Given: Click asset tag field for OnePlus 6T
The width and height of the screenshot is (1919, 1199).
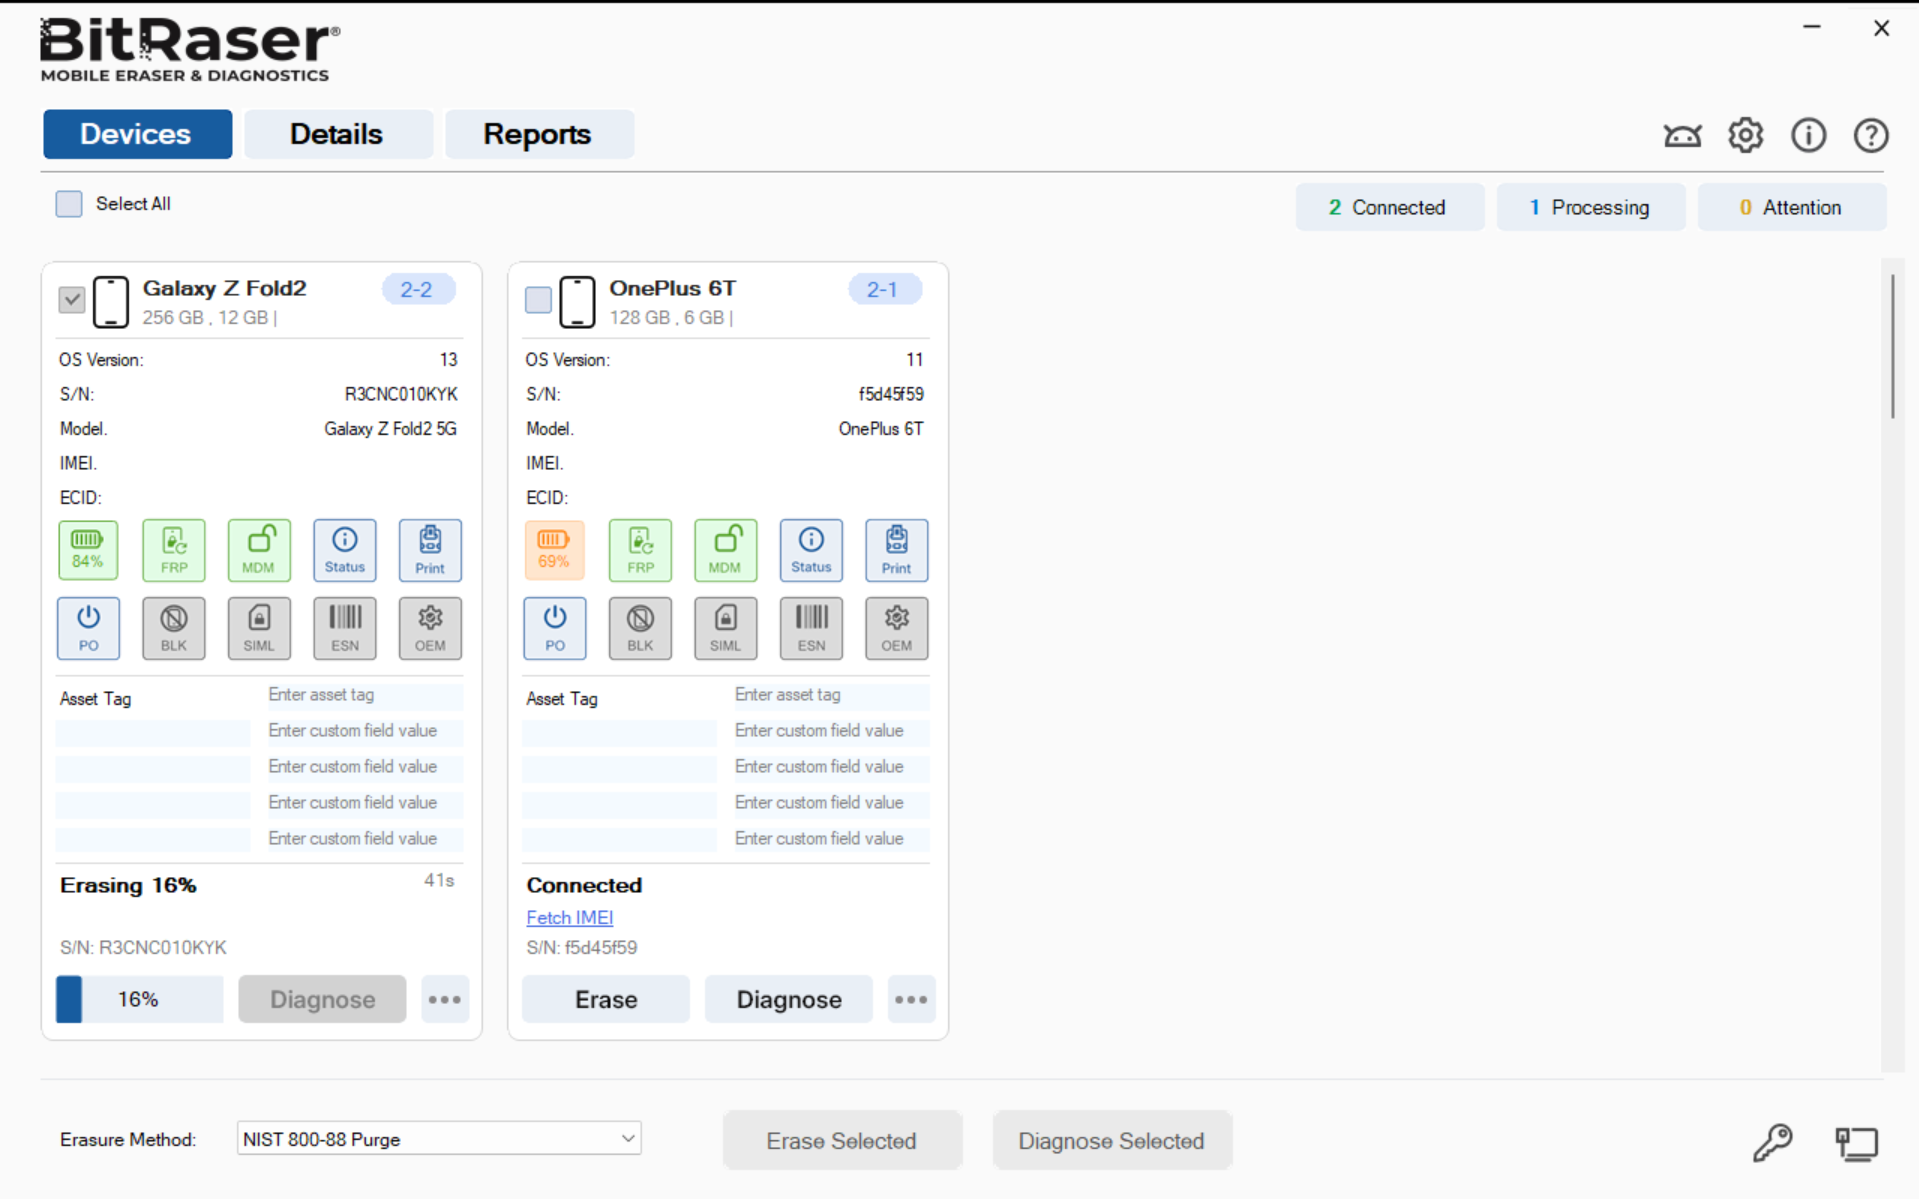Looking at the screenshot, I should (832, 695).
